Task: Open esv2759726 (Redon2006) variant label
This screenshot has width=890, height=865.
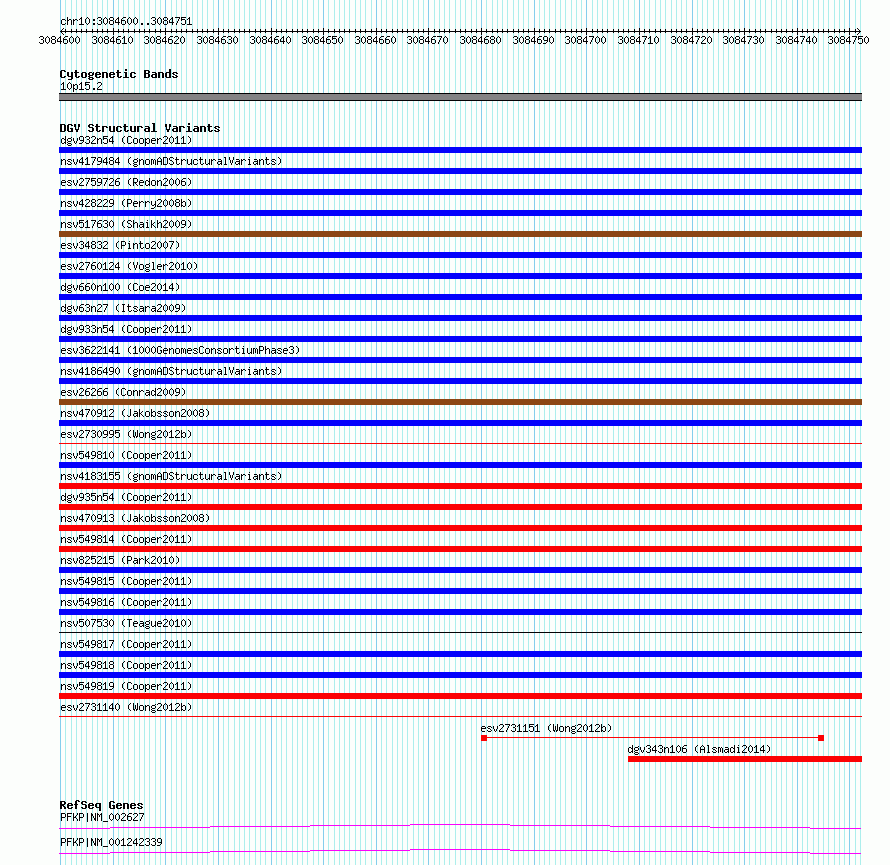Action: click(126, 182)
